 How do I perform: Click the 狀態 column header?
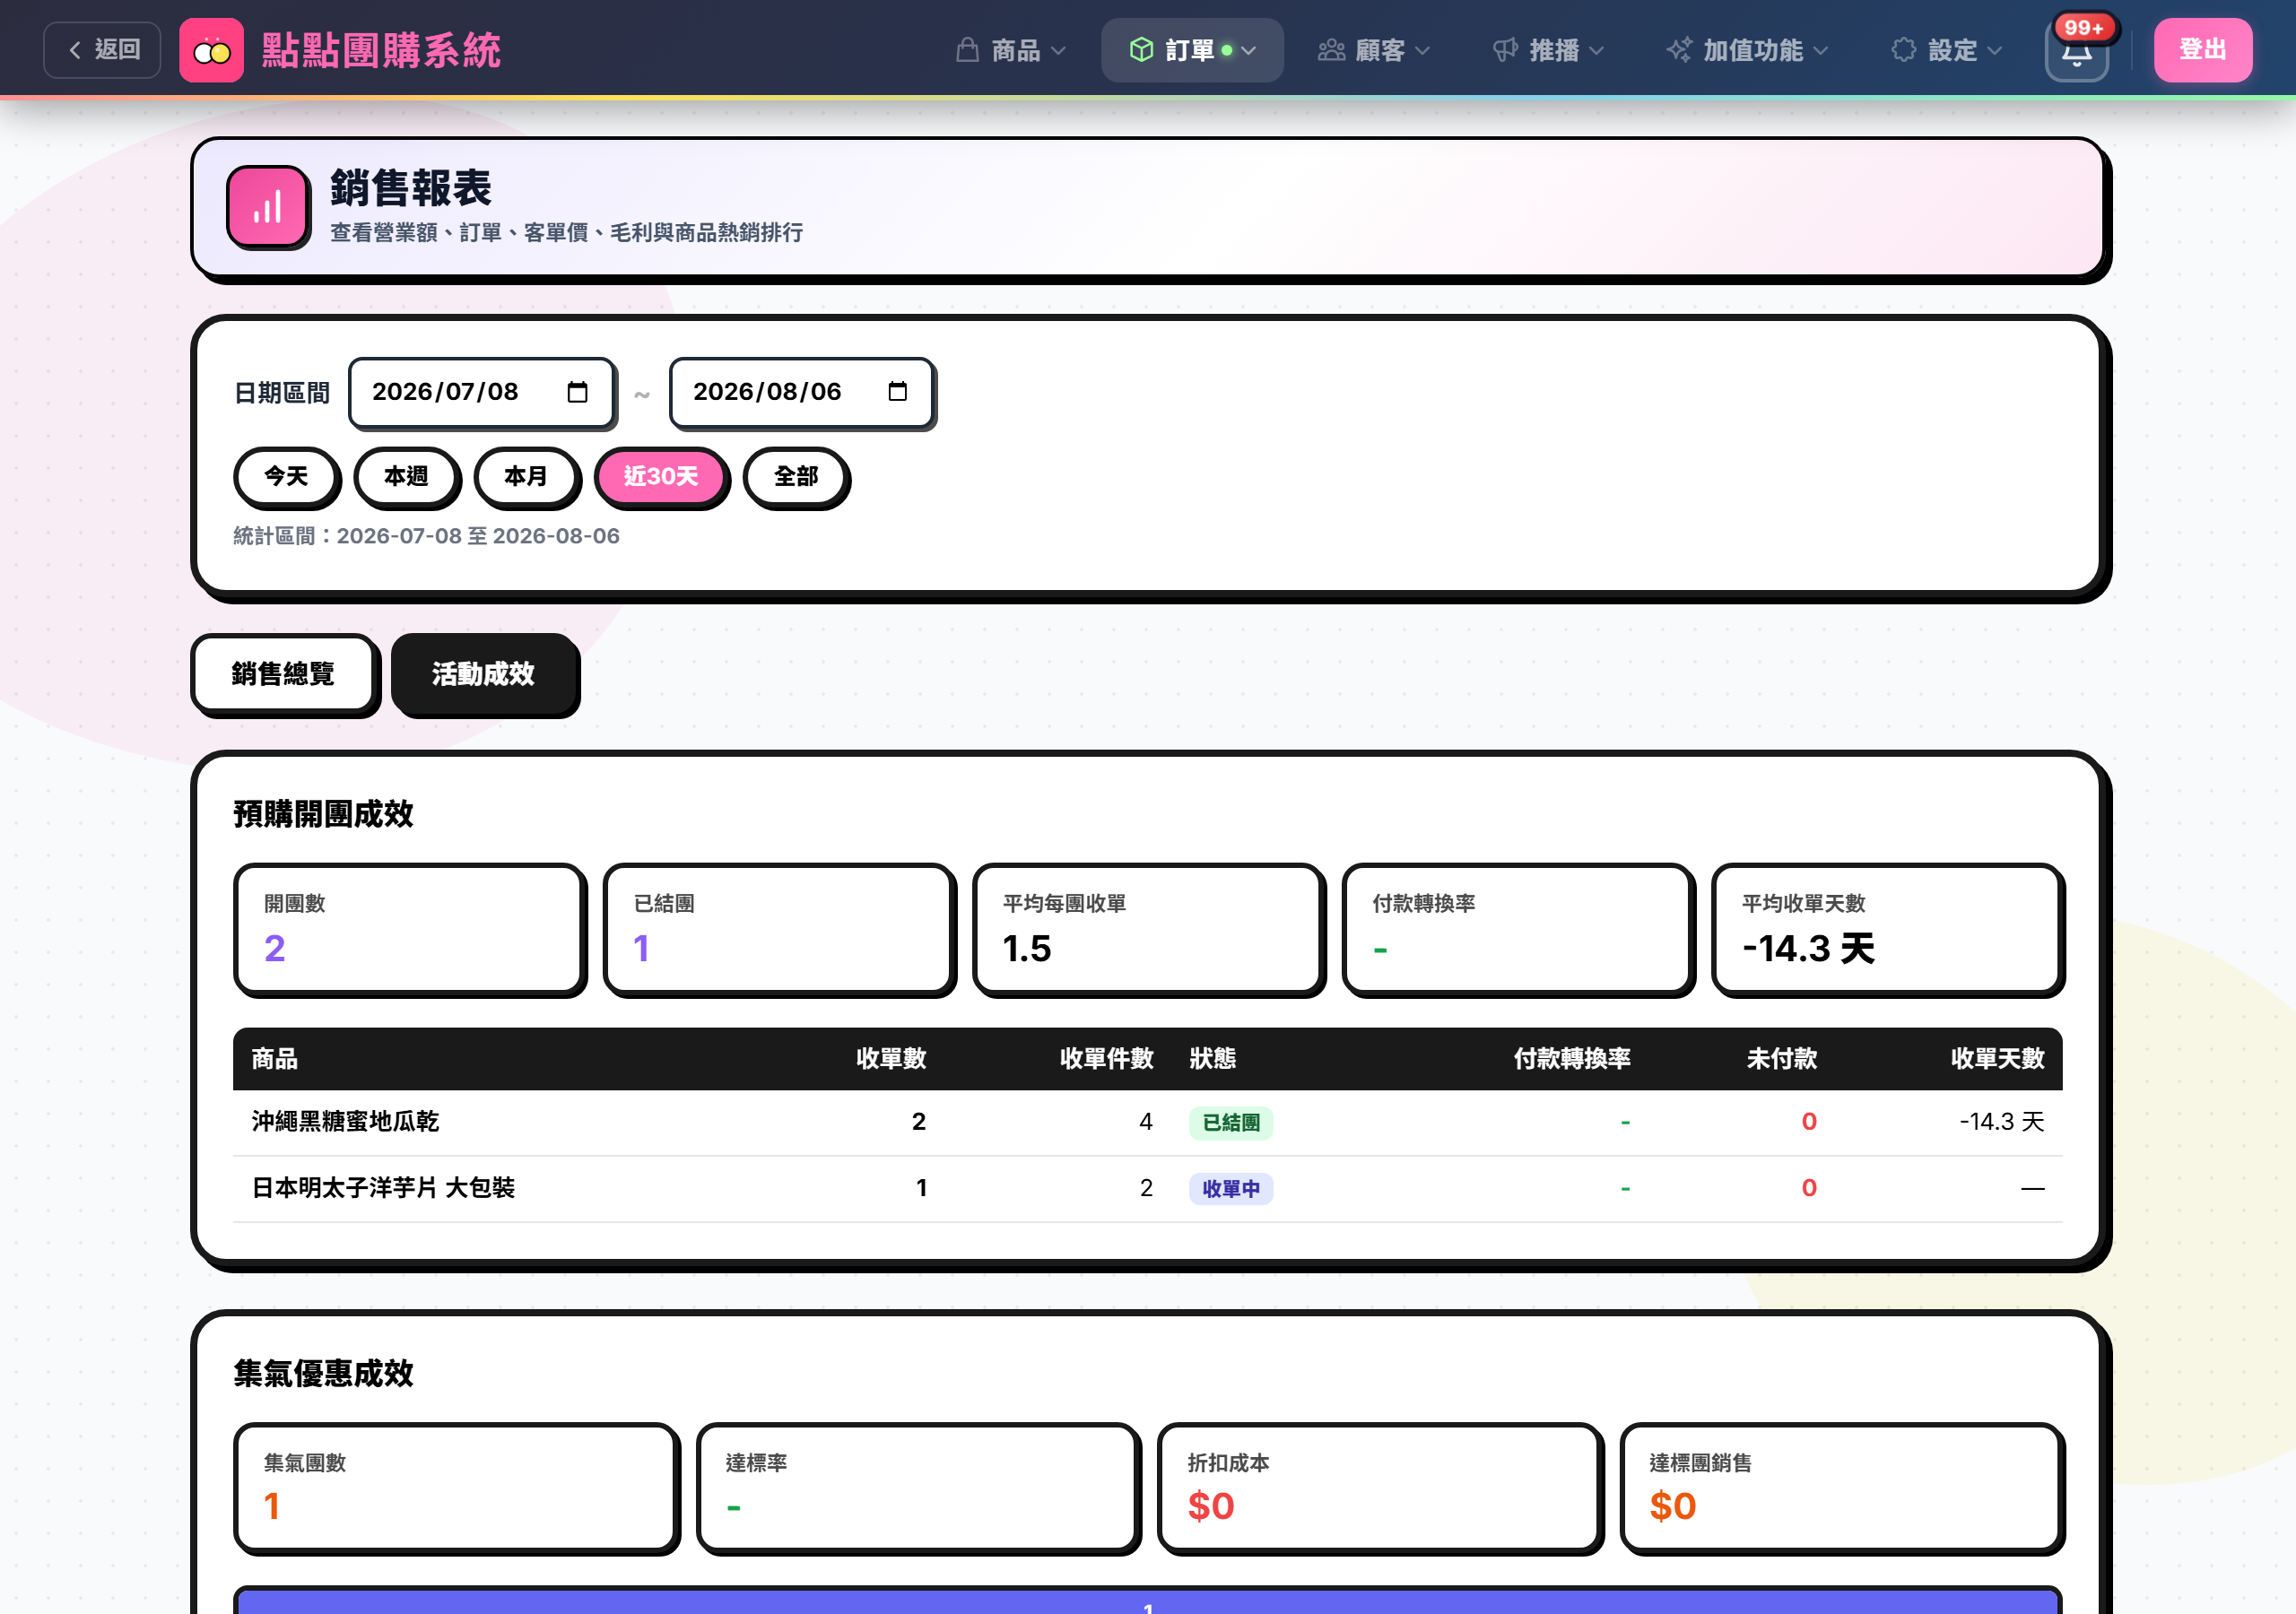(1212, 1059)
